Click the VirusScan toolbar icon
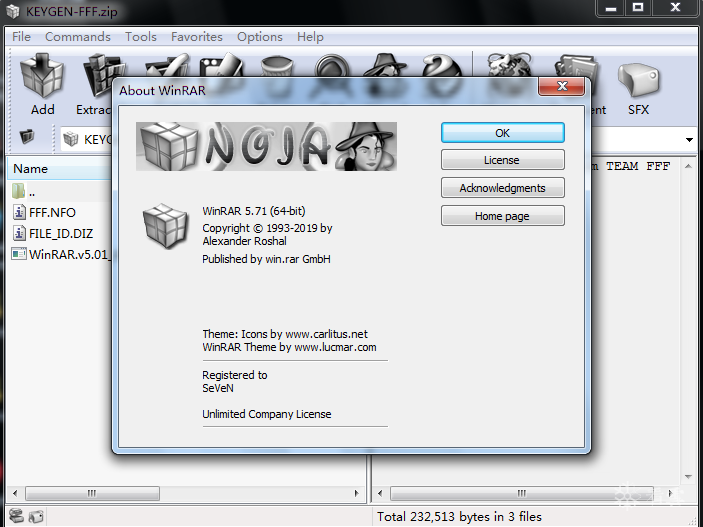The height and width of the screenshot is (527, 703). tap(509, 65)
